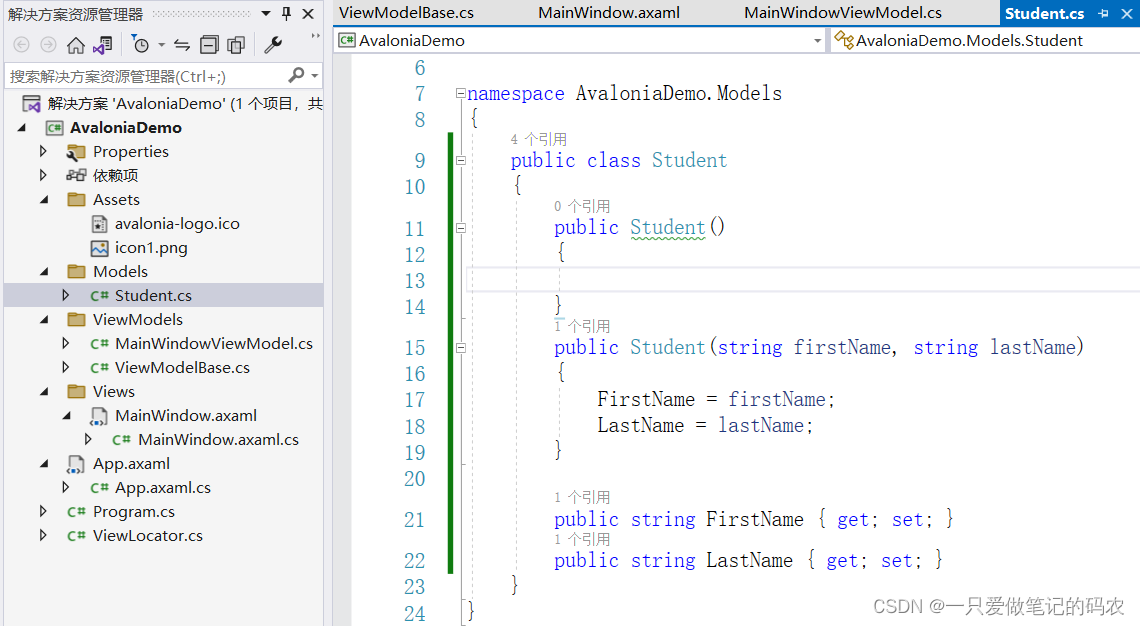Select Student.cs in Solution Explorer
Screen dimensions: 1140x626
point(153,296)
